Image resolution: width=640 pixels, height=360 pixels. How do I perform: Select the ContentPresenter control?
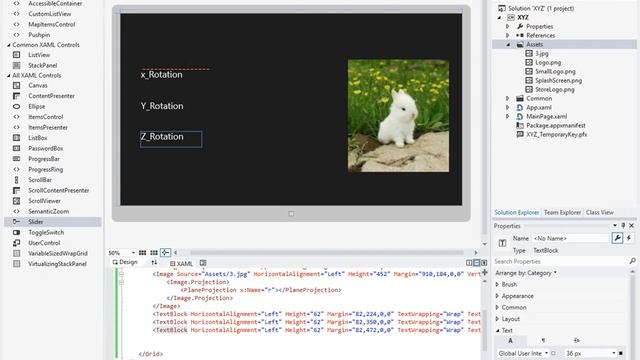pos(51,96)
